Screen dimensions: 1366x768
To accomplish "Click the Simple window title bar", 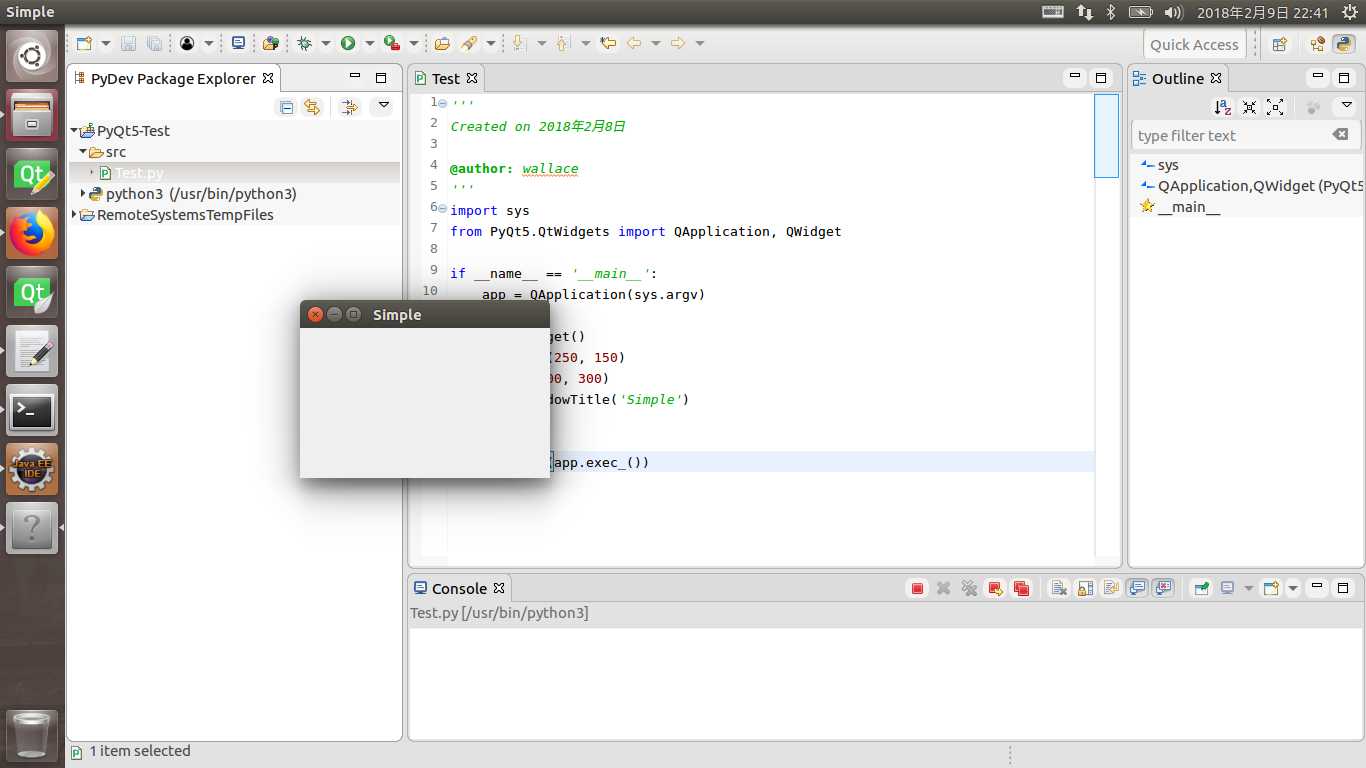I will 425,314.
